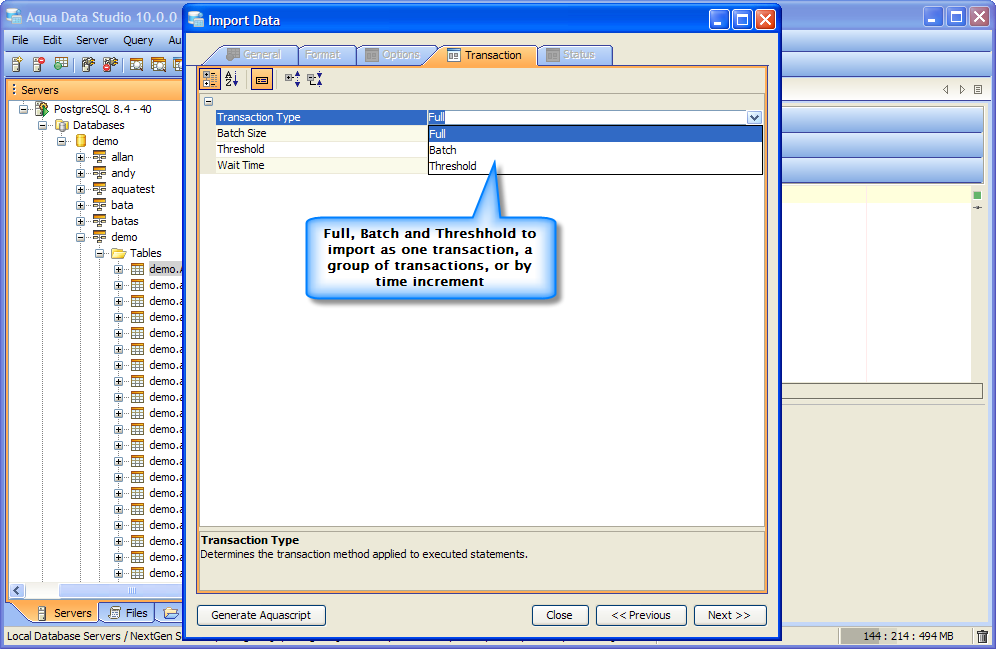Expand the bata schema node
Viewport: 996px width, 649px height.
tap(81, 205)
